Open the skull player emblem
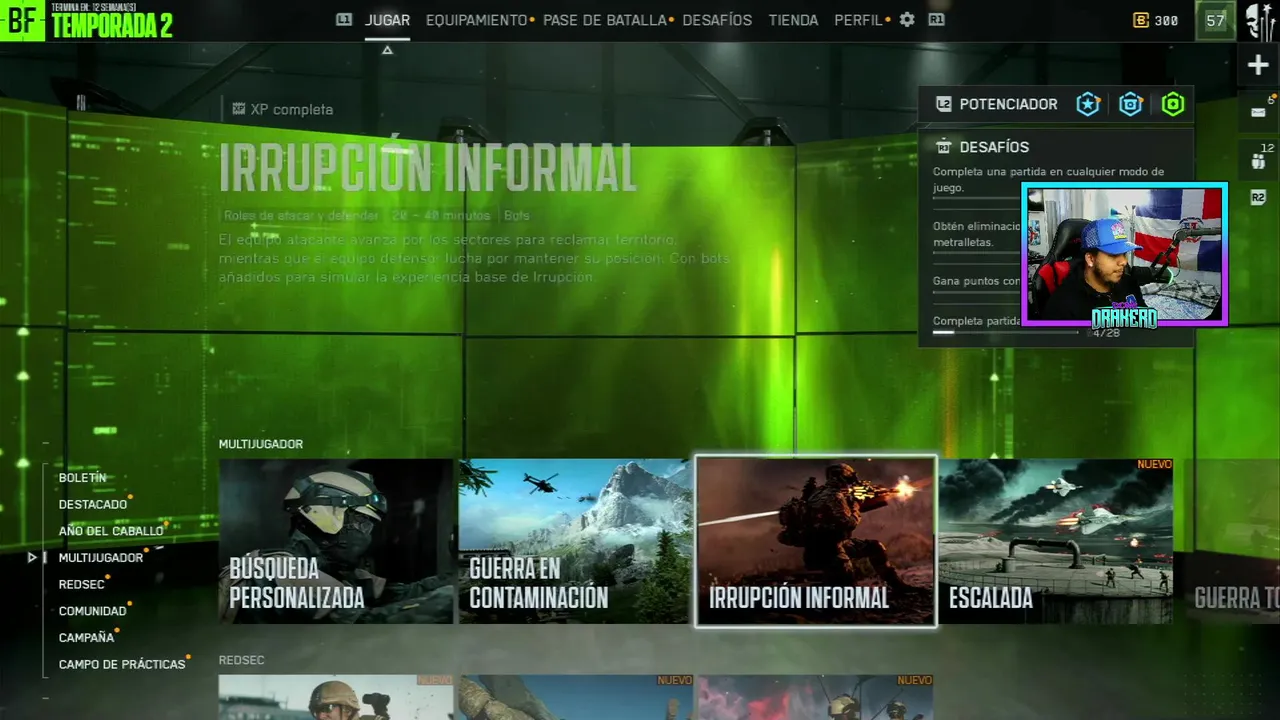1280x720 pixels. pyautogui.click(x=1260, y=20)
